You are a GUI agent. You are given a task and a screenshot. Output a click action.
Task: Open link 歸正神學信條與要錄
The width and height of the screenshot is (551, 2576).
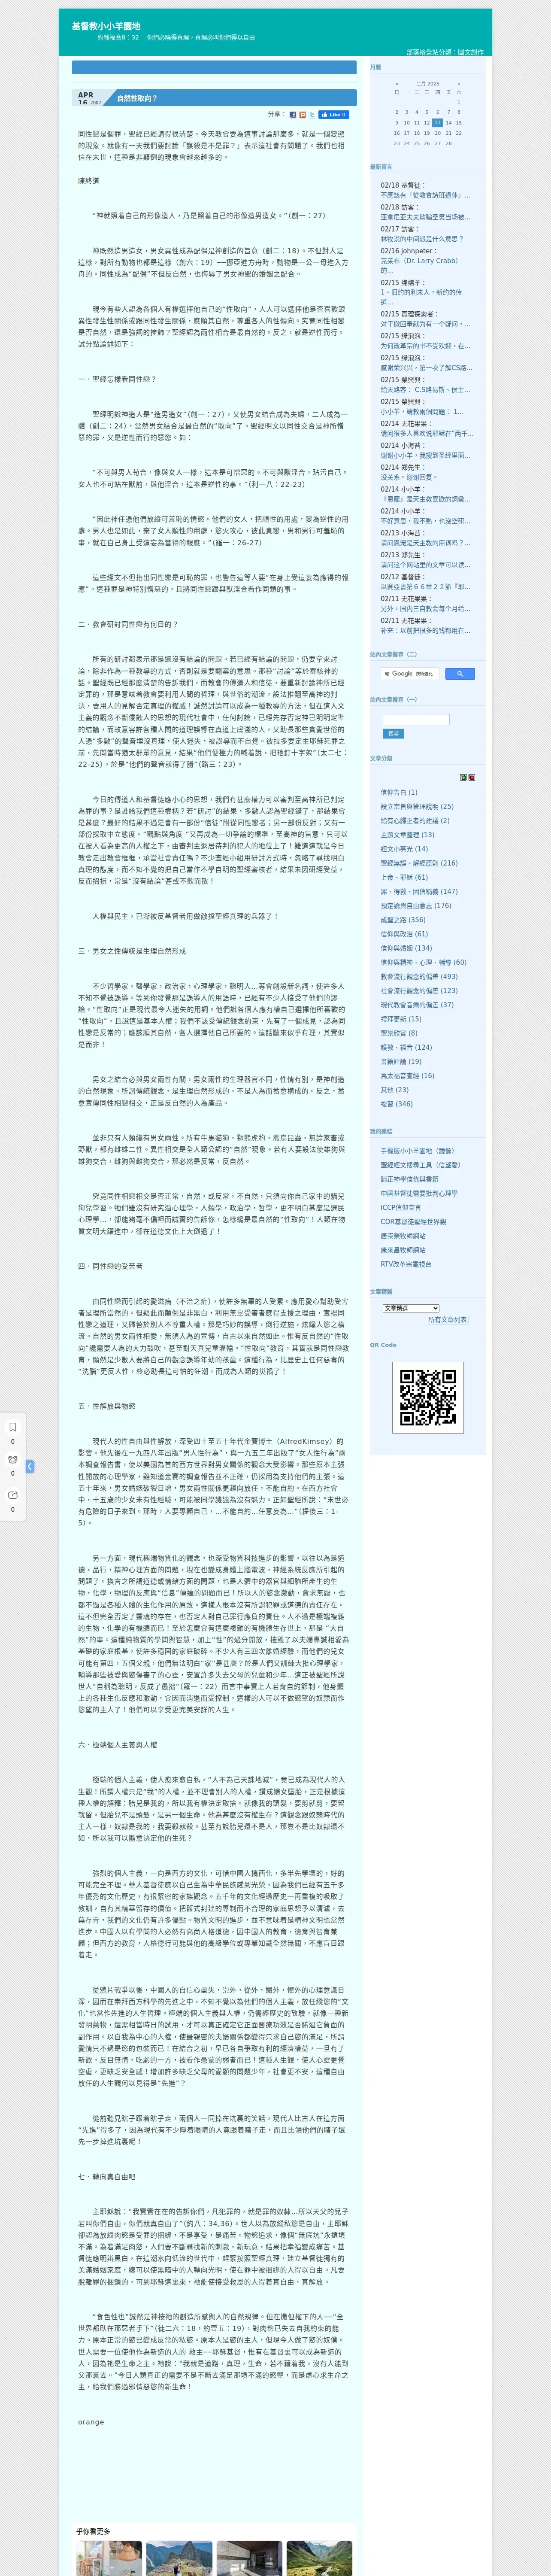pos(409,1179)
